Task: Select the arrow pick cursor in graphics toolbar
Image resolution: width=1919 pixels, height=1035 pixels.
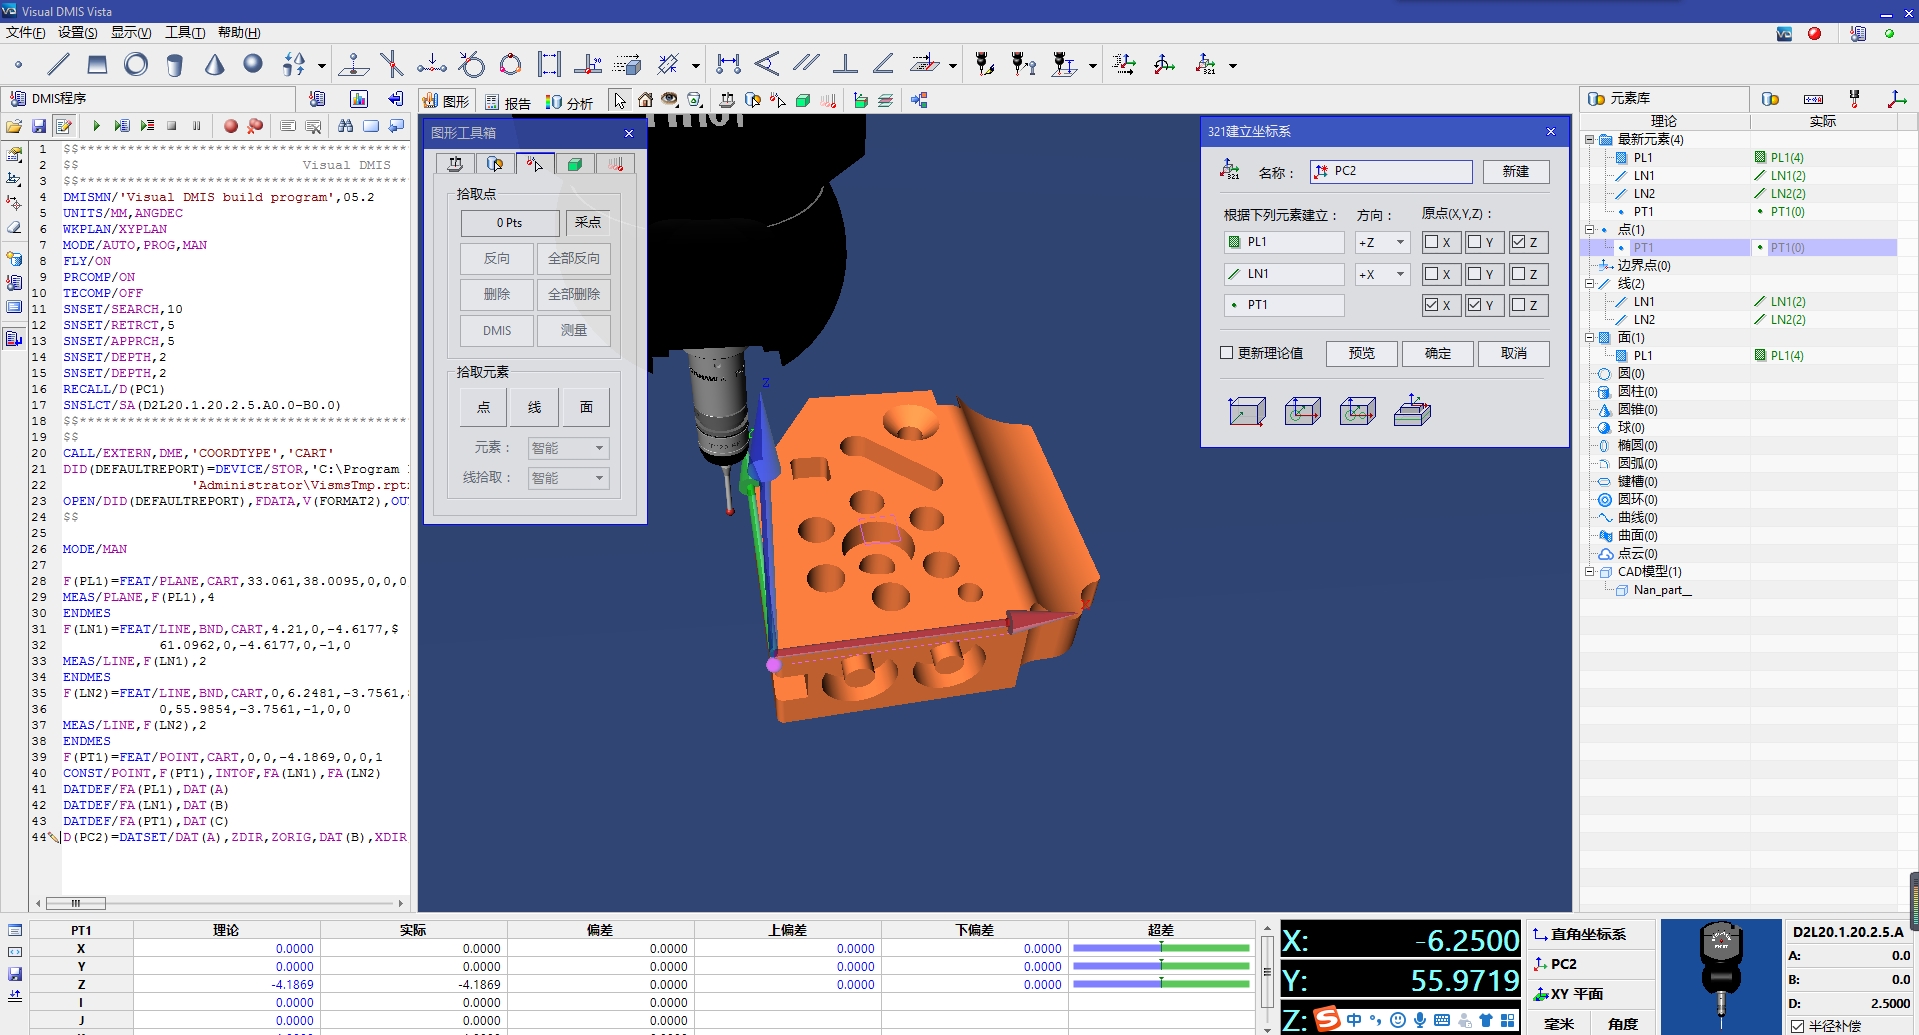Action: coord(619,100)
